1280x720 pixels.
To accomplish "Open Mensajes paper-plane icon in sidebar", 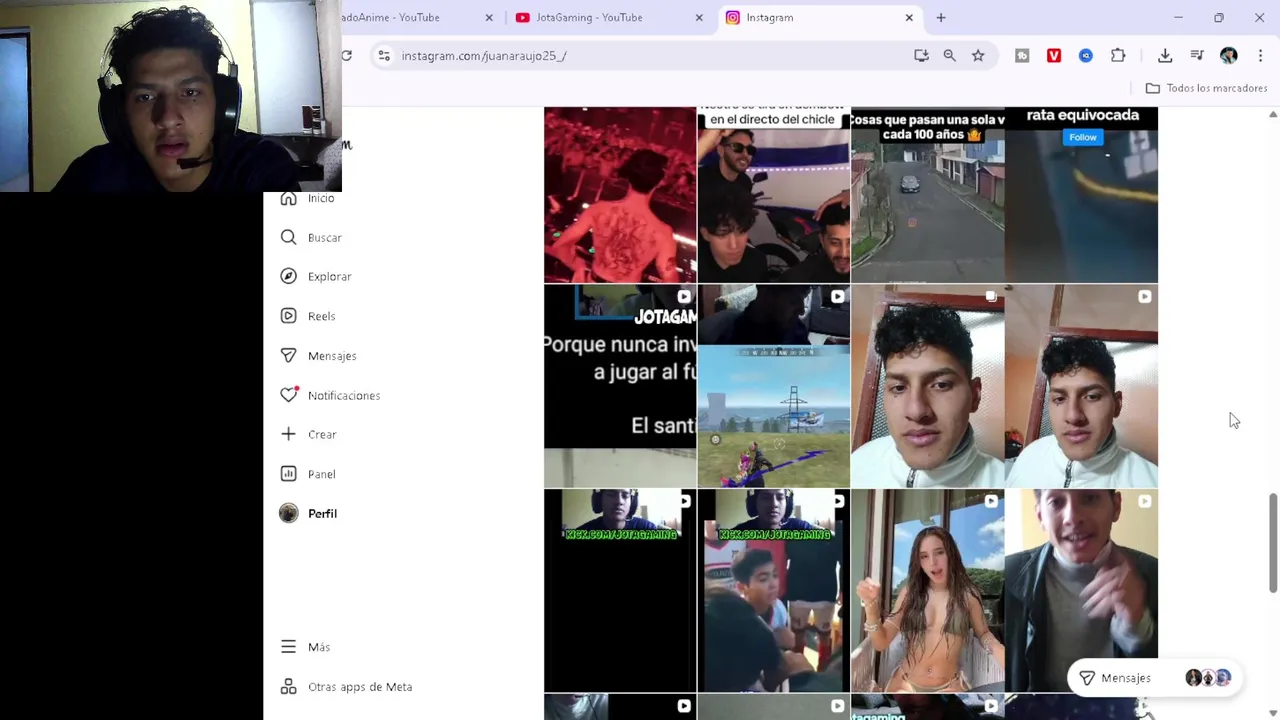I will [x=289, y=355].
